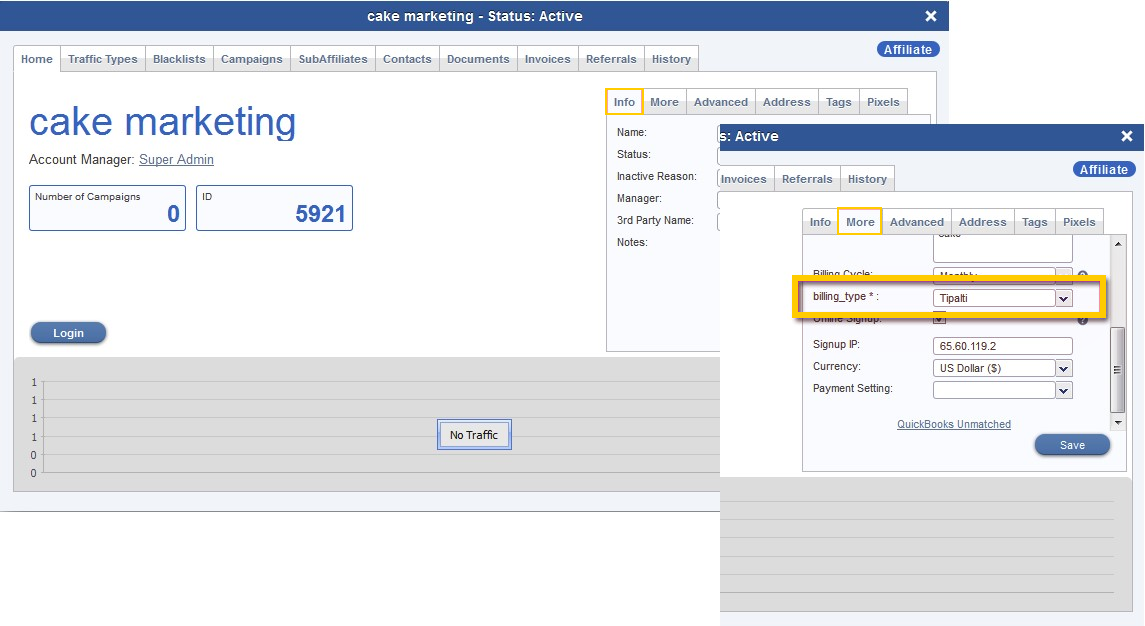Switch to the Traffic Types tab
This screenshot has height=626, width=1145.
[102, 59]
